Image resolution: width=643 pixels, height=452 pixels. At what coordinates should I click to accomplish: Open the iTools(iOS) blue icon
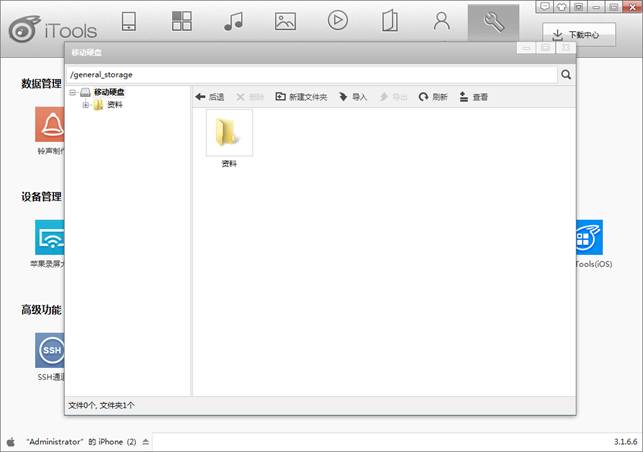click(589, 237)
